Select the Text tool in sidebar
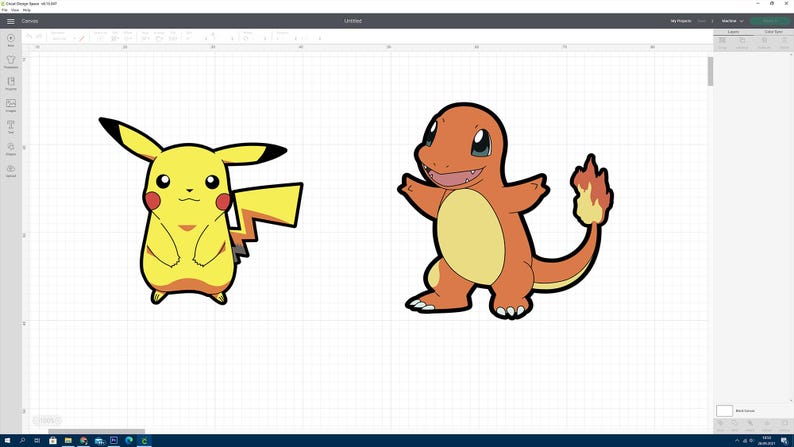This screenshot has width=794, height=447. pyautogui.click(x=11, y=127)
